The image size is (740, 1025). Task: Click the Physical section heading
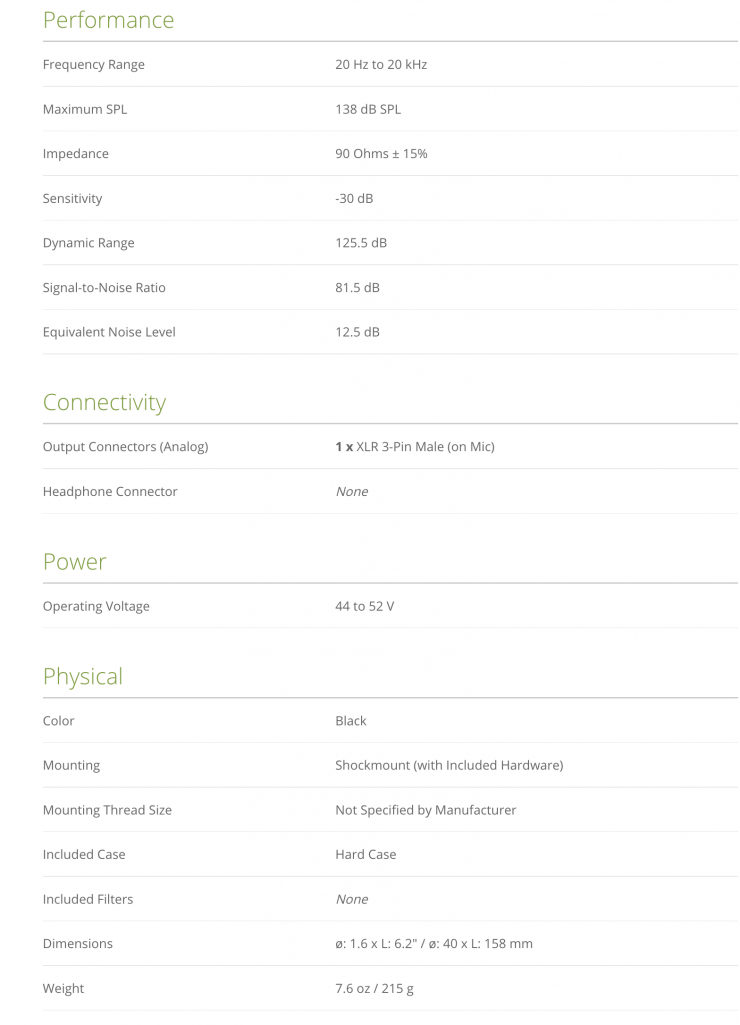tap(82, 676)
